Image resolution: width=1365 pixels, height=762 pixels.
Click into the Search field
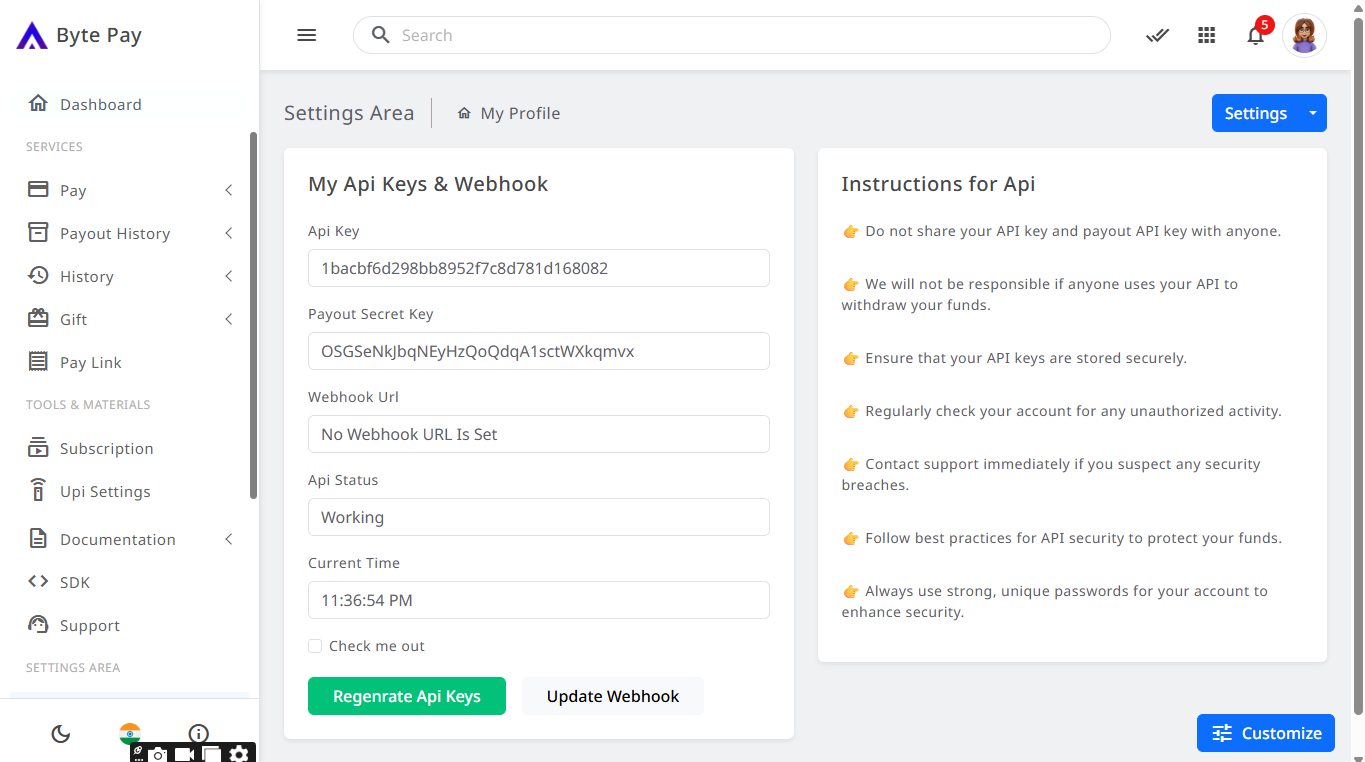coord(732,35)
